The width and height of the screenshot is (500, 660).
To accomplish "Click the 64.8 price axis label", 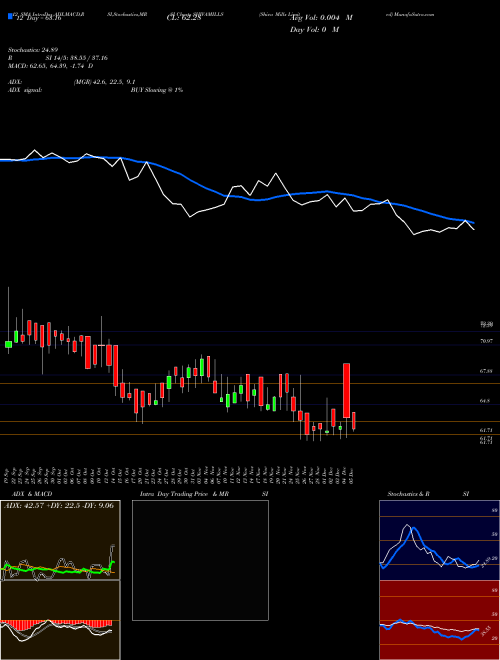I will (x=485, y=401).
